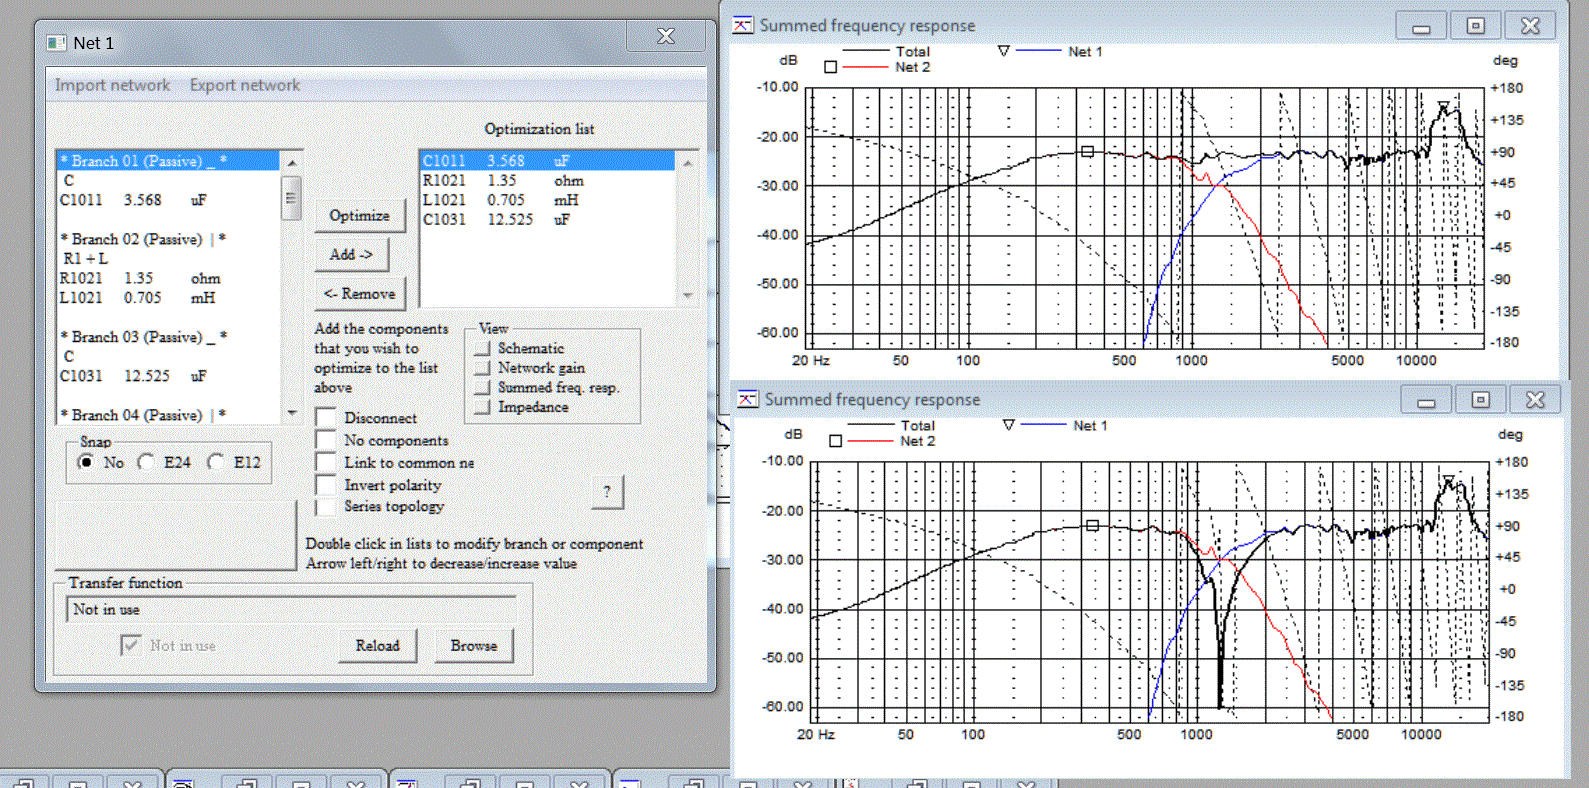
Task: Minimize the bottom Summed frequency response window
Action: click(1427, 400)
